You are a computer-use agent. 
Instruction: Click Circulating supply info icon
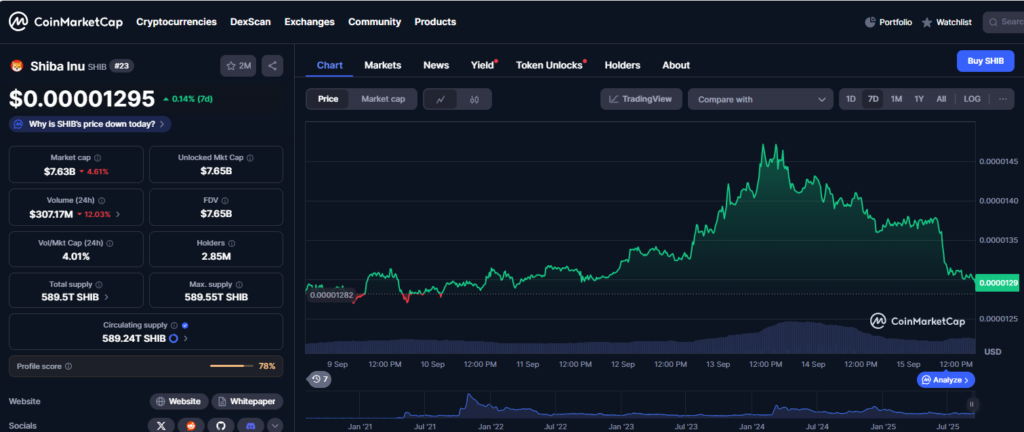(x=174, y=325)
